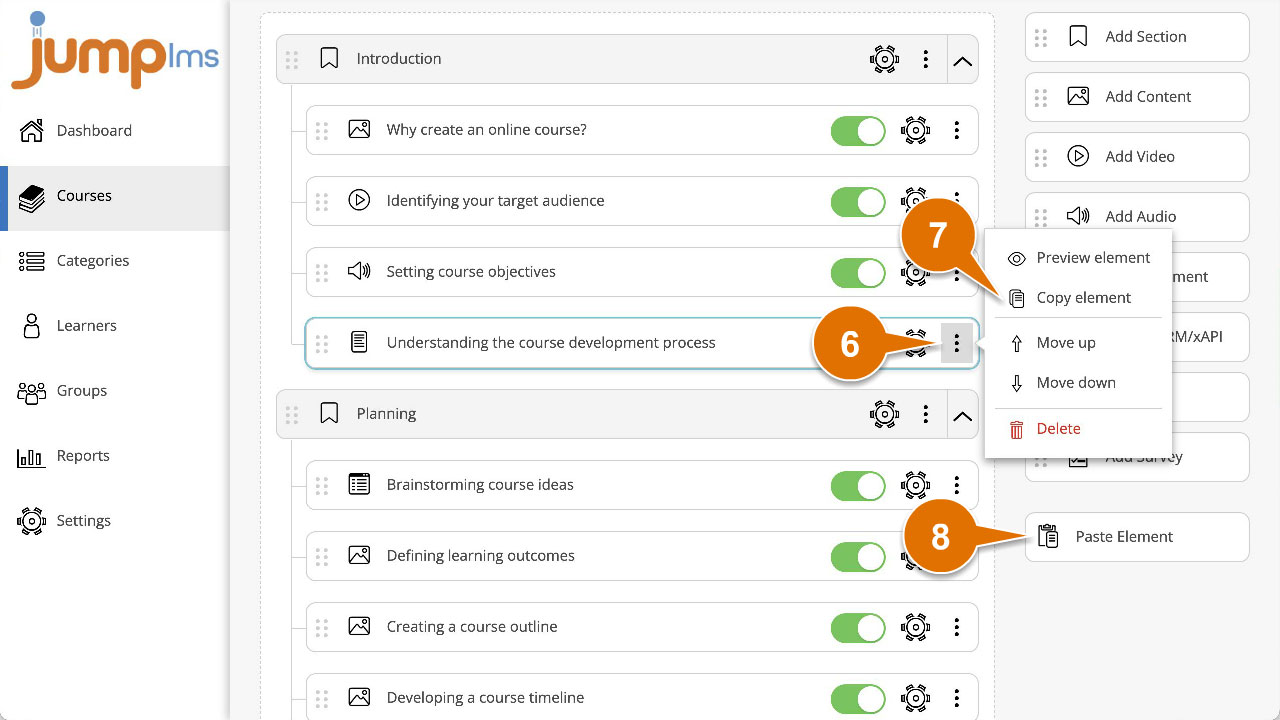Collapse the Planning section

pyautogui.click(x=962, y=415)
